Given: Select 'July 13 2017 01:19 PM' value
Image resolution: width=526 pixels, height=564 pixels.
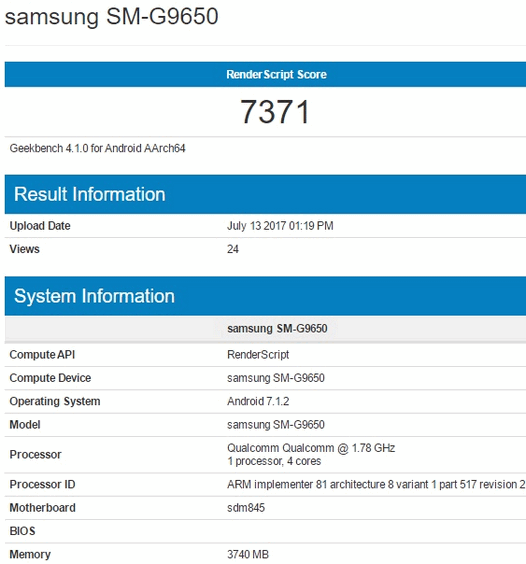Looking at the screenshot, I should 280,226.
